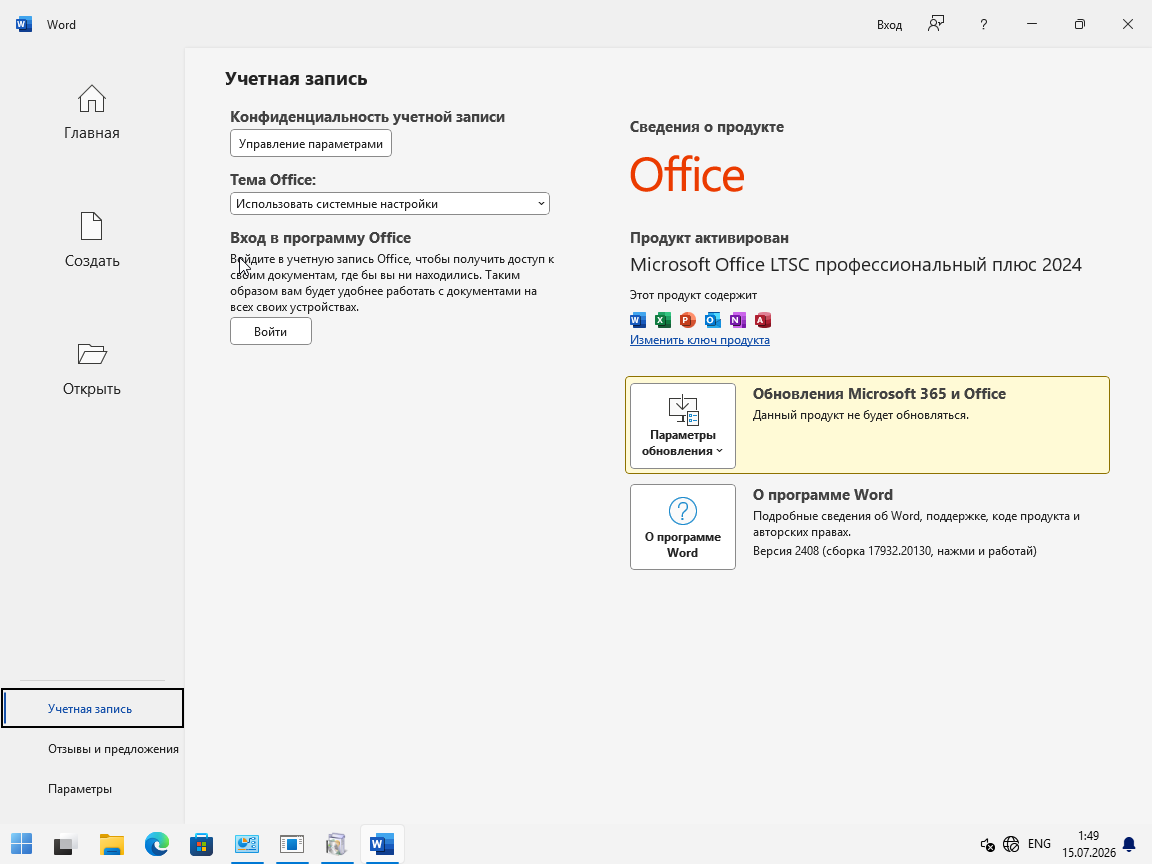Click the network globe tray icon
This screenshot has height=864, width=1152.
click(1011, 844)
